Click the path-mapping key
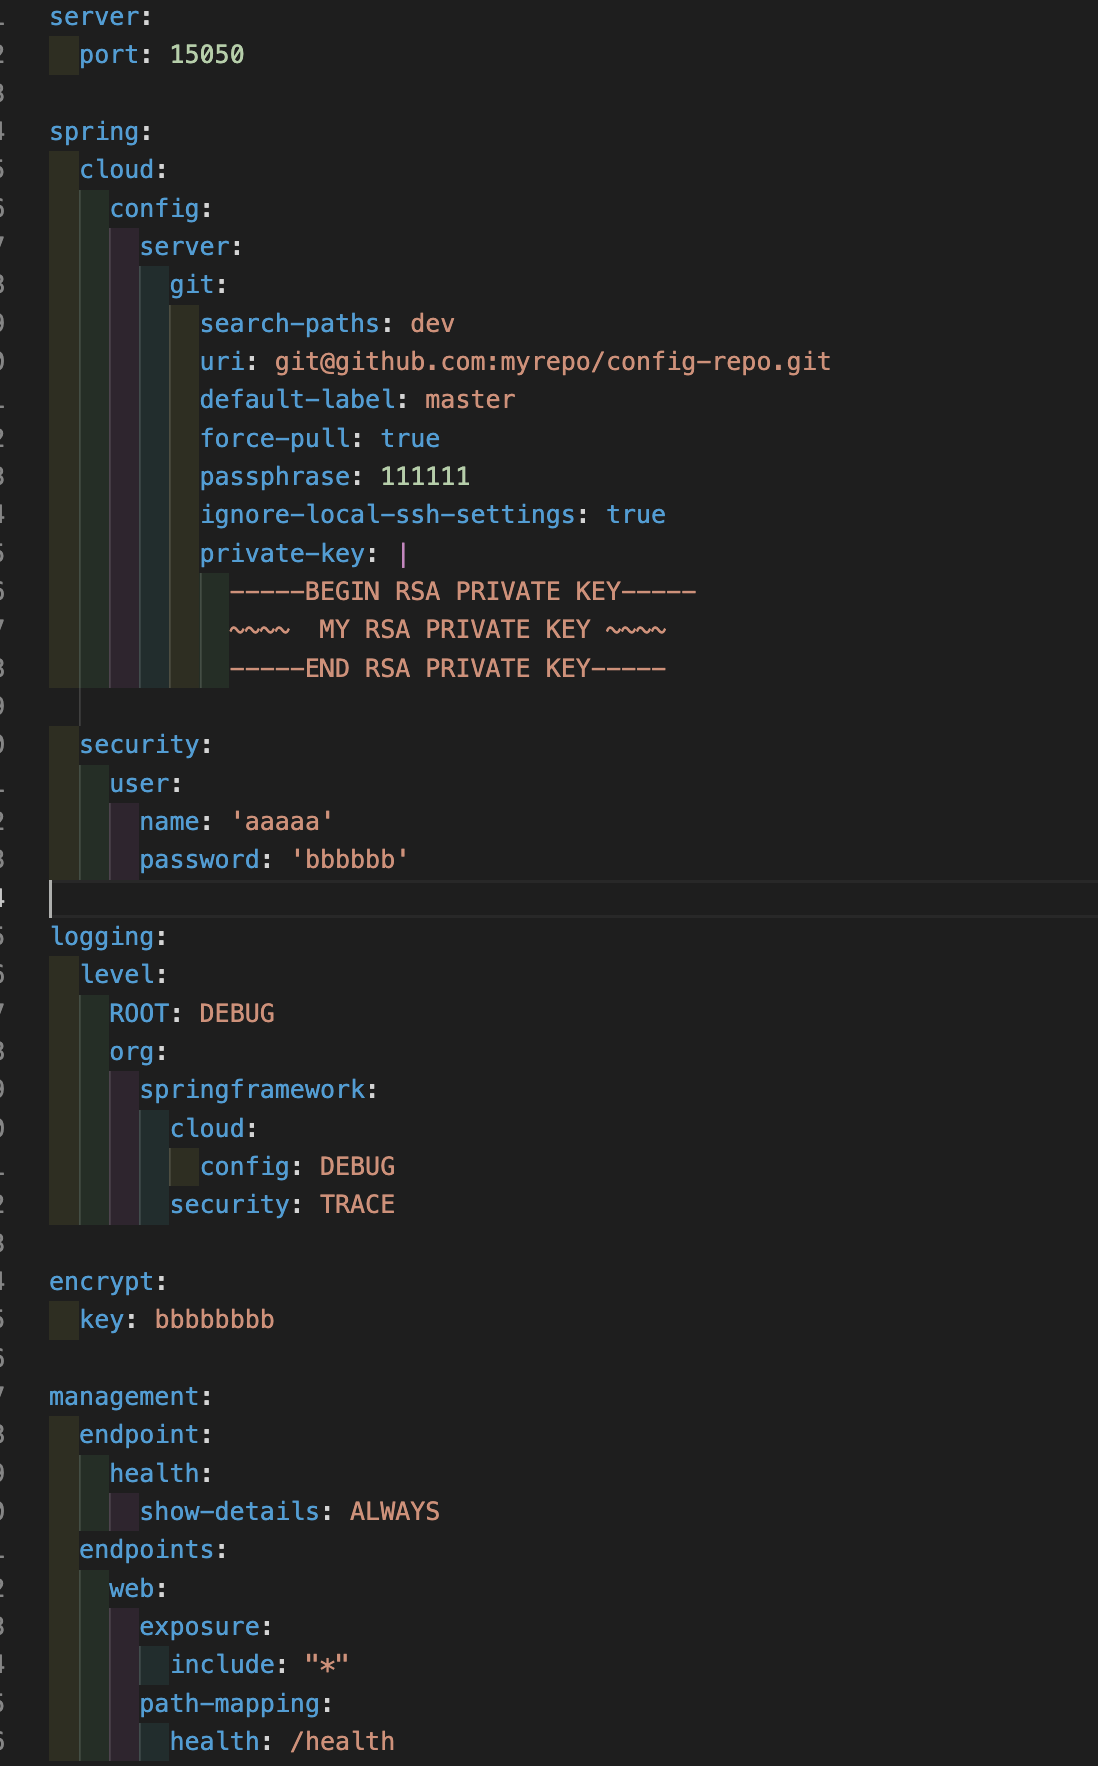 coord(230,1704)
